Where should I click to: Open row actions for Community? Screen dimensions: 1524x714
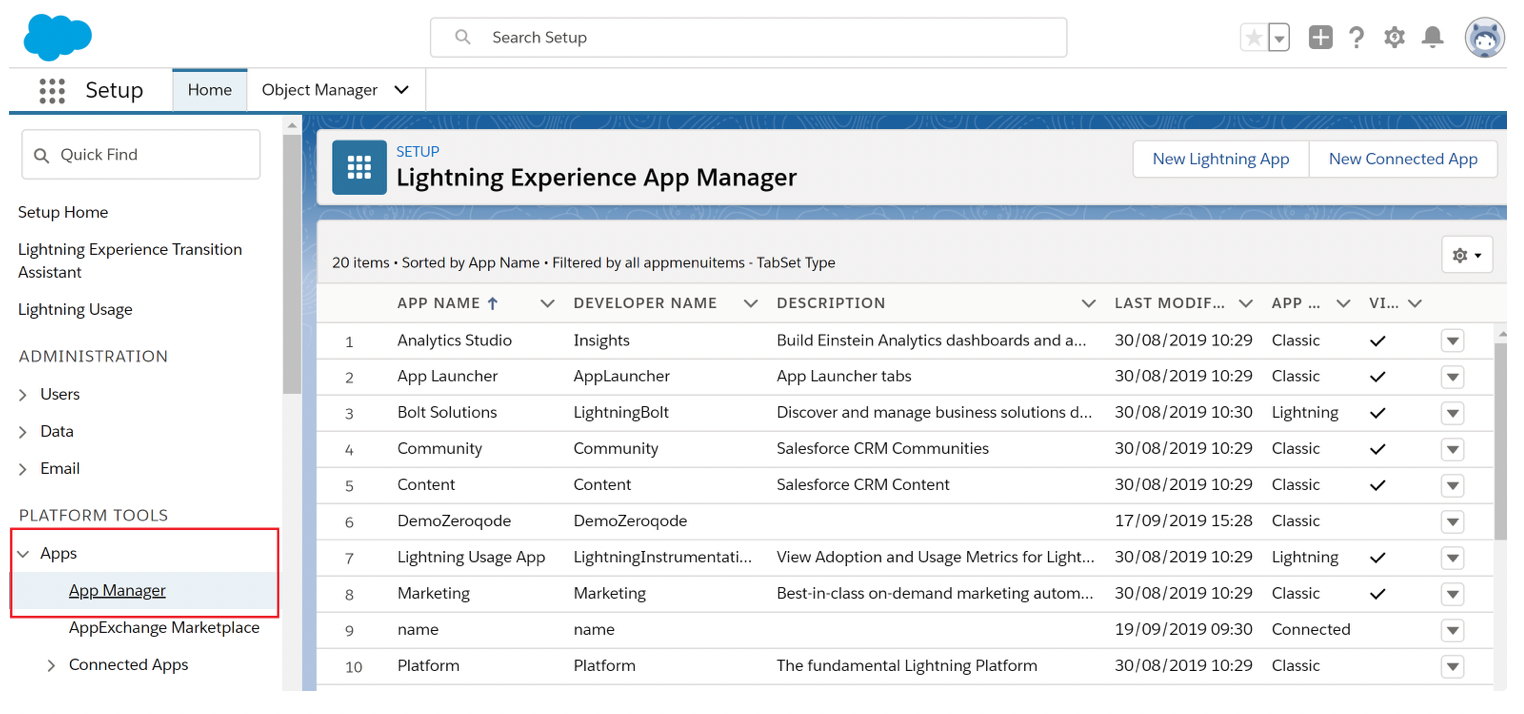tap(1452, 449)
